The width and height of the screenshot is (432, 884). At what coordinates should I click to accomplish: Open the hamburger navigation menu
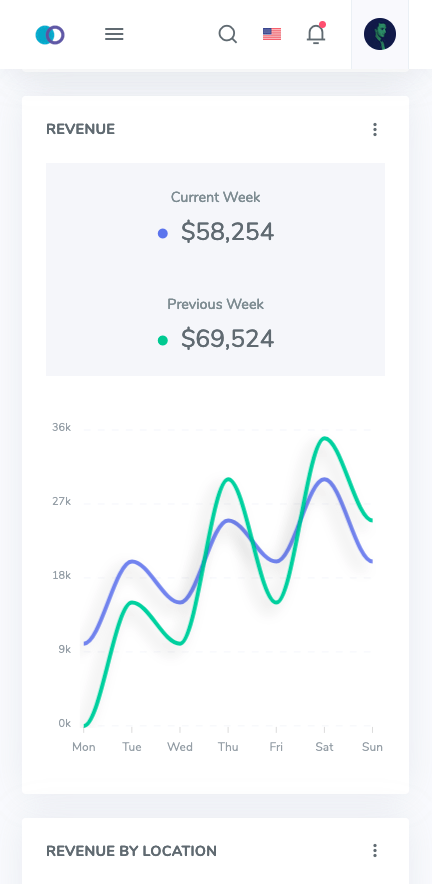[x=114, y=34]
